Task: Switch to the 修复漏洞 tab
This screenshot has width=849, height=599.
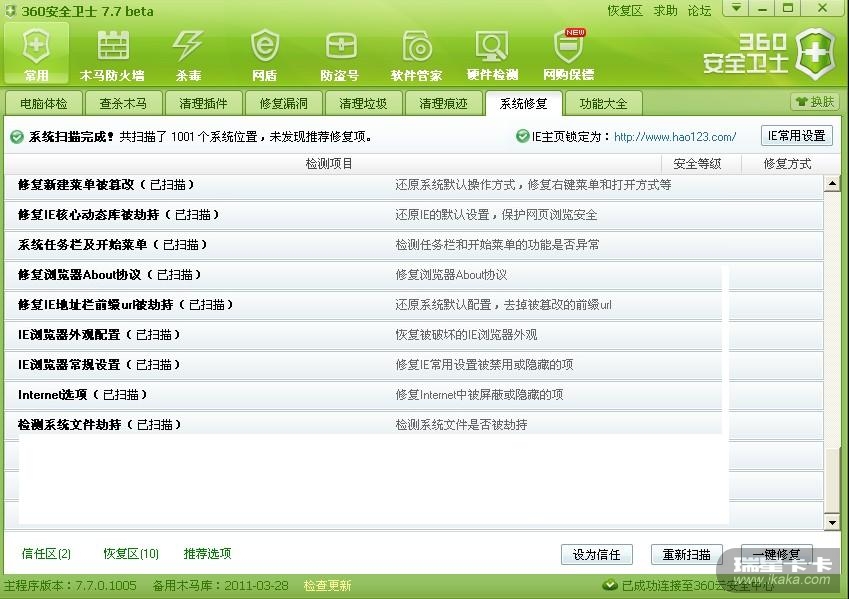Action: [x=283, y=103]
